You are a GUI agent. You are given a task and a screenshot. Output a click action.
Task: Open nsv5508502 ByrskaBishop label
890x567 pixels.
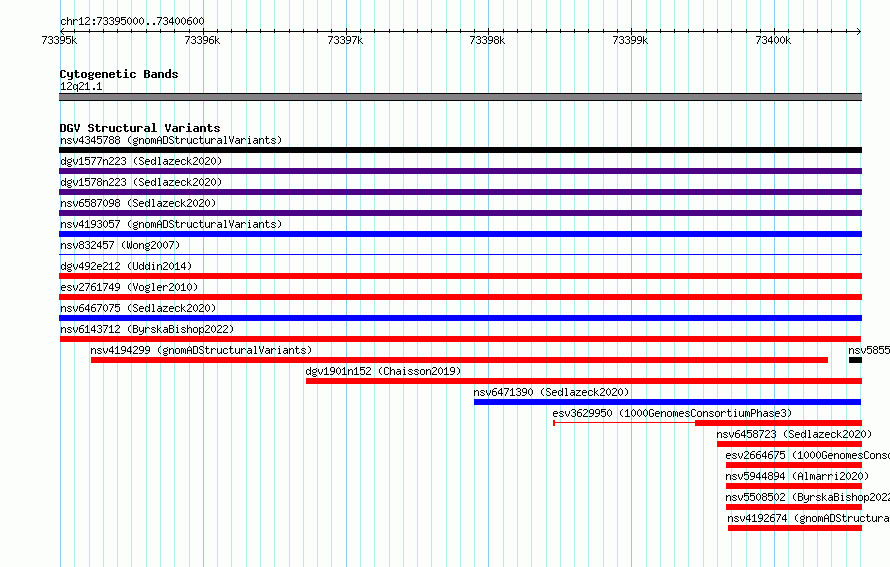807,497
